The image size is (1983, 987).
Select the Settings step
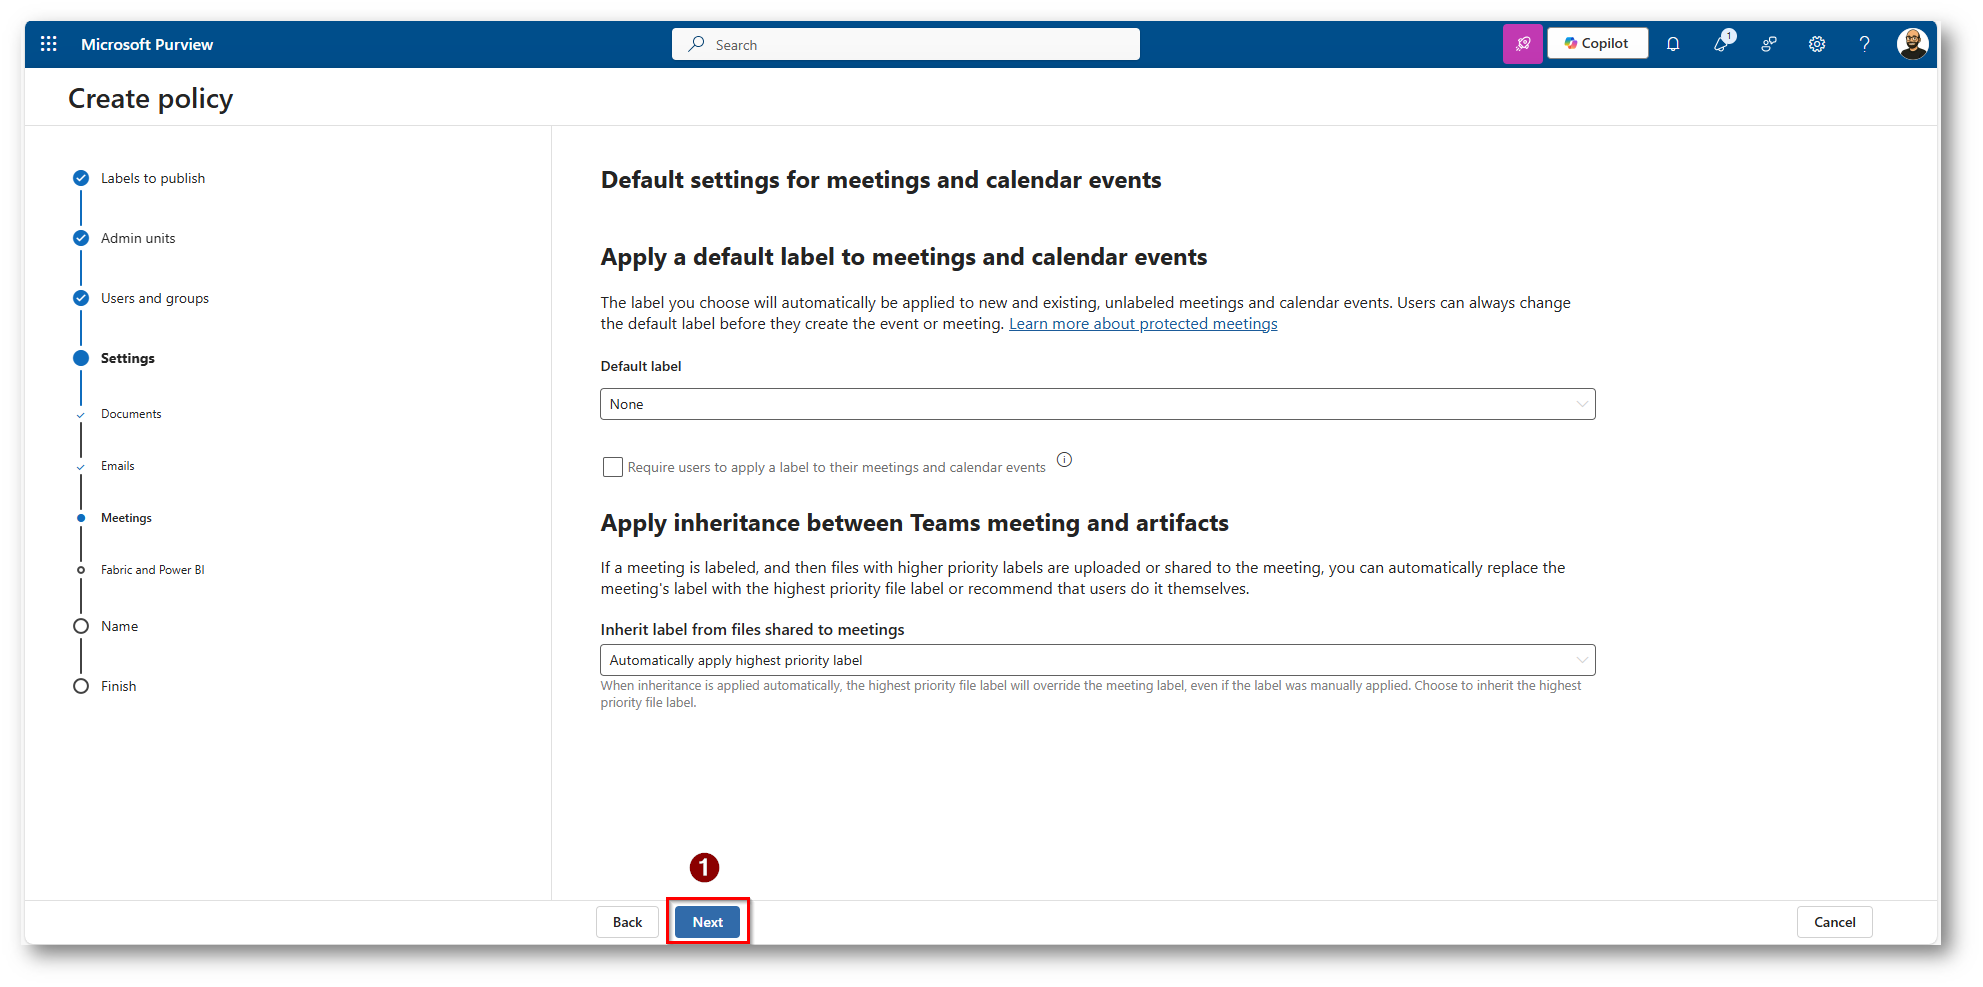tap(128, 358)
